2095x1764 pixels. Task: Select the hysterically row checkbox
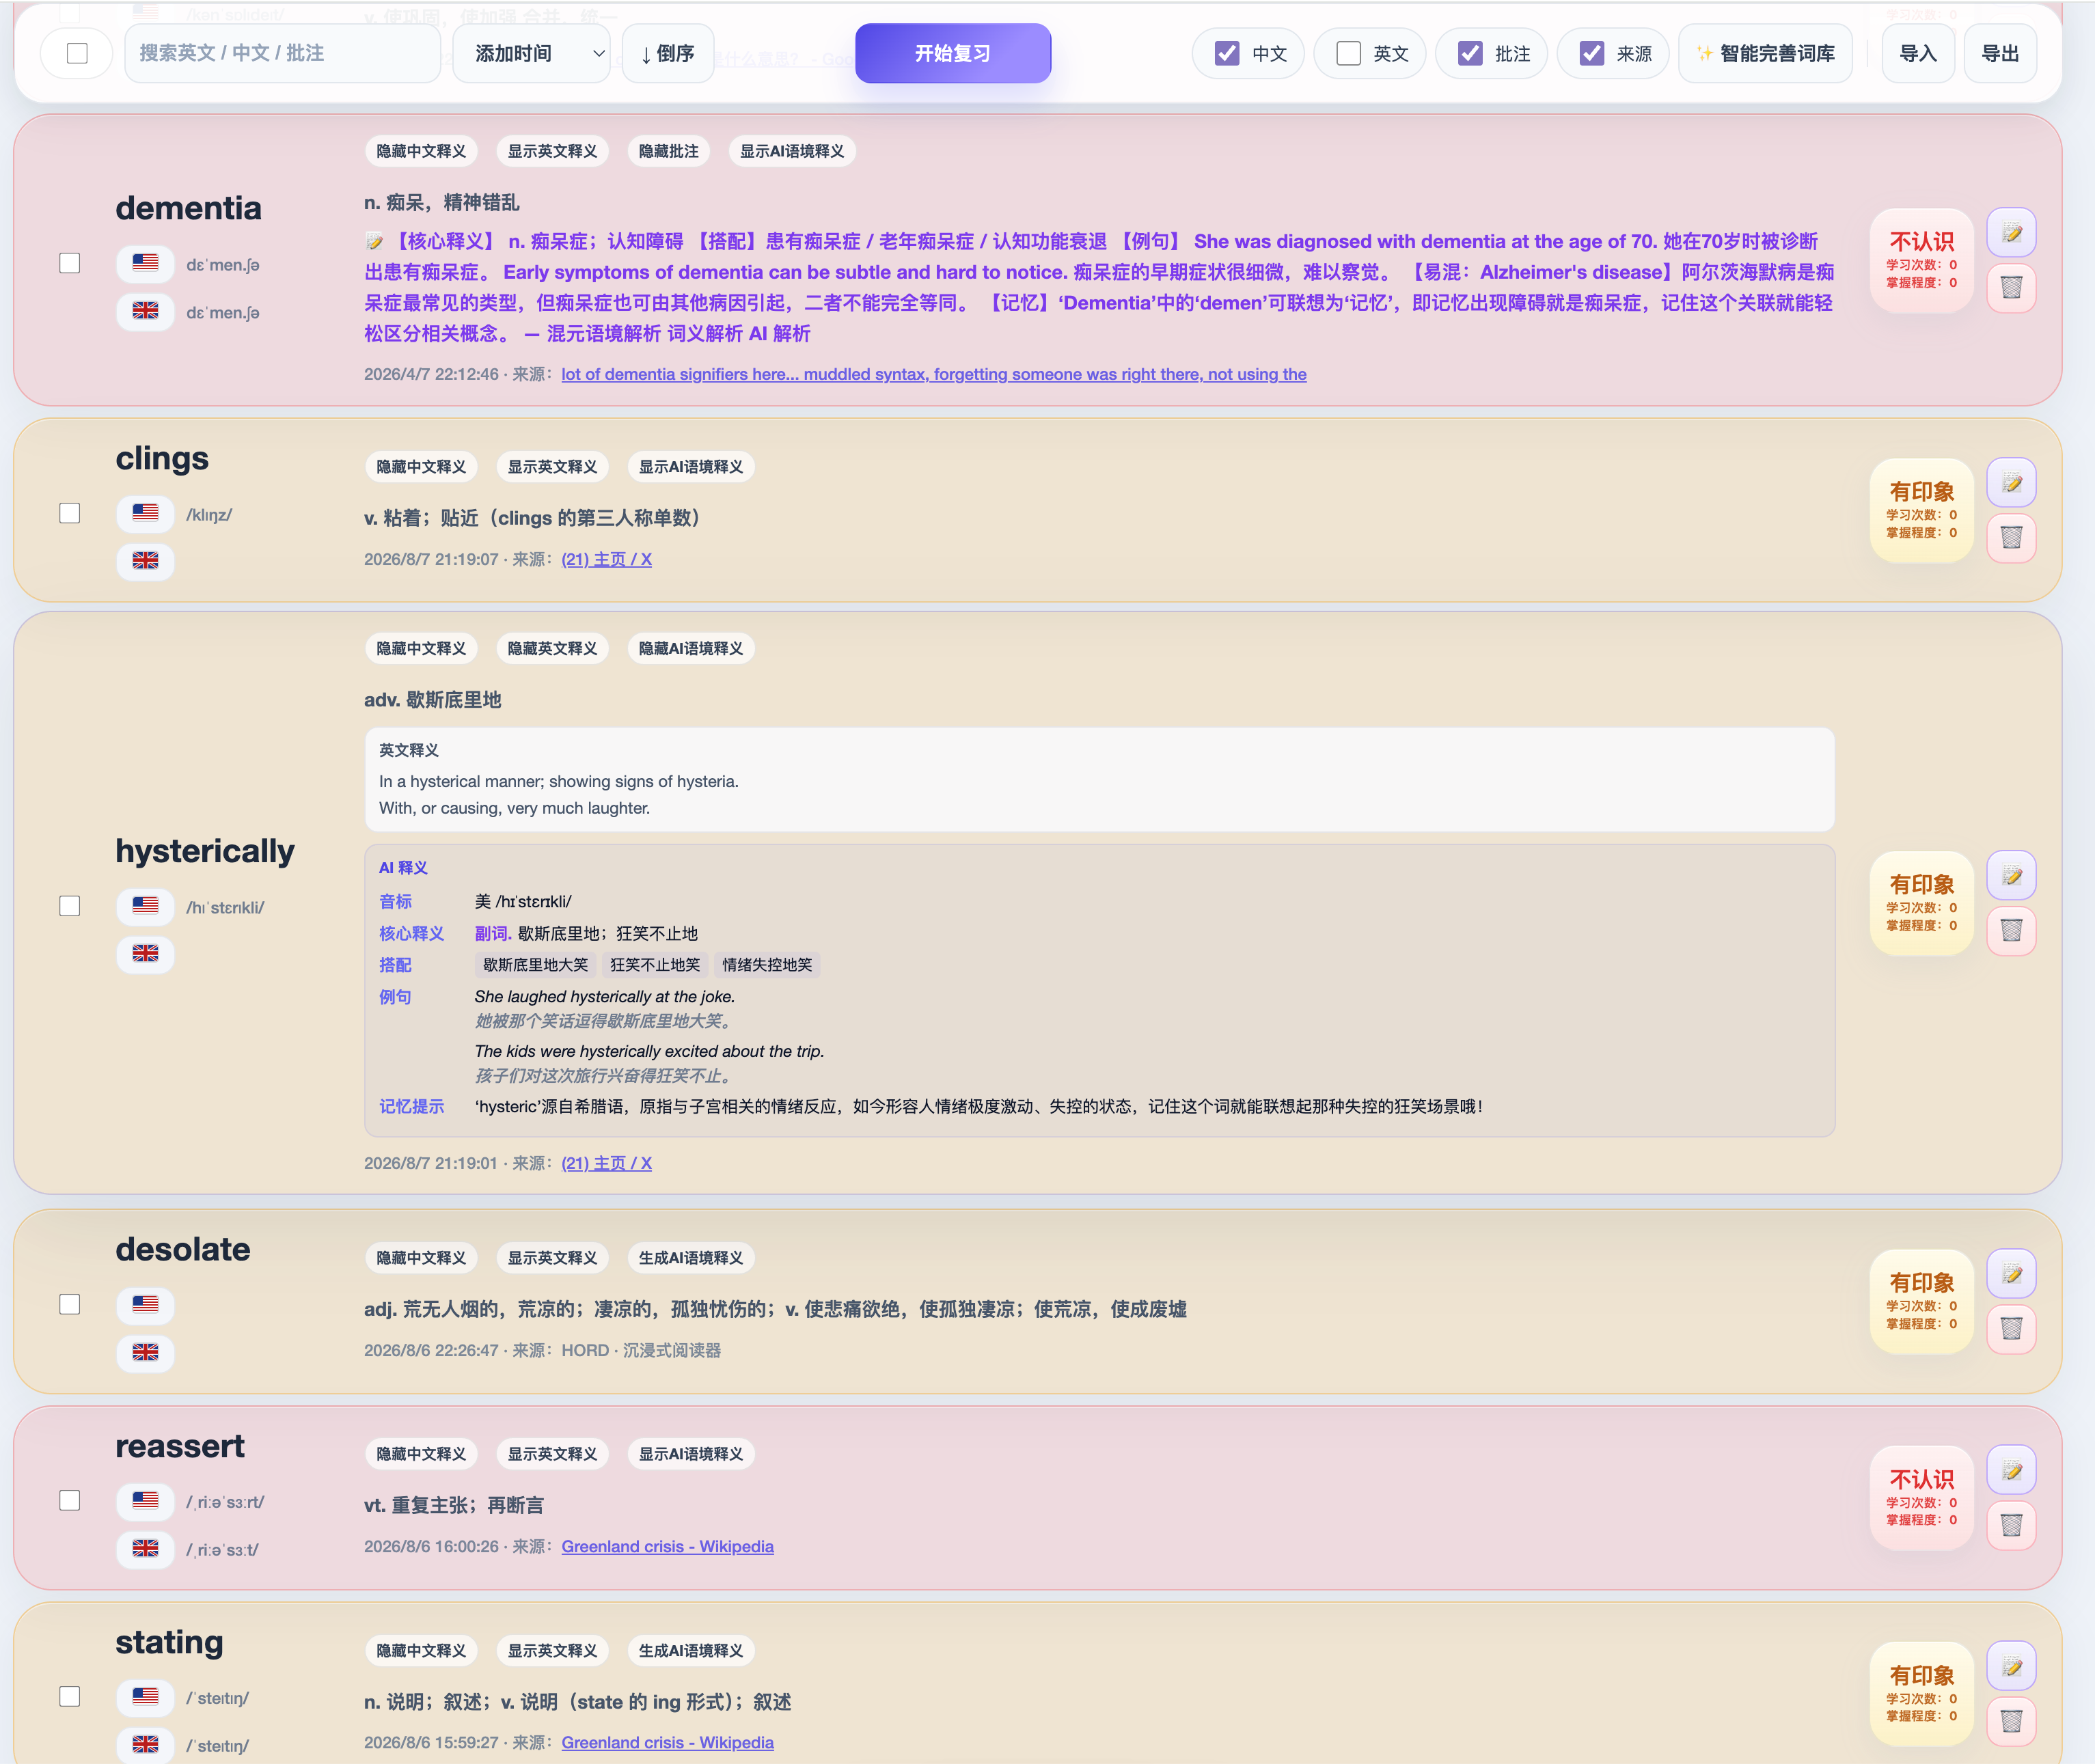[70, 906]
